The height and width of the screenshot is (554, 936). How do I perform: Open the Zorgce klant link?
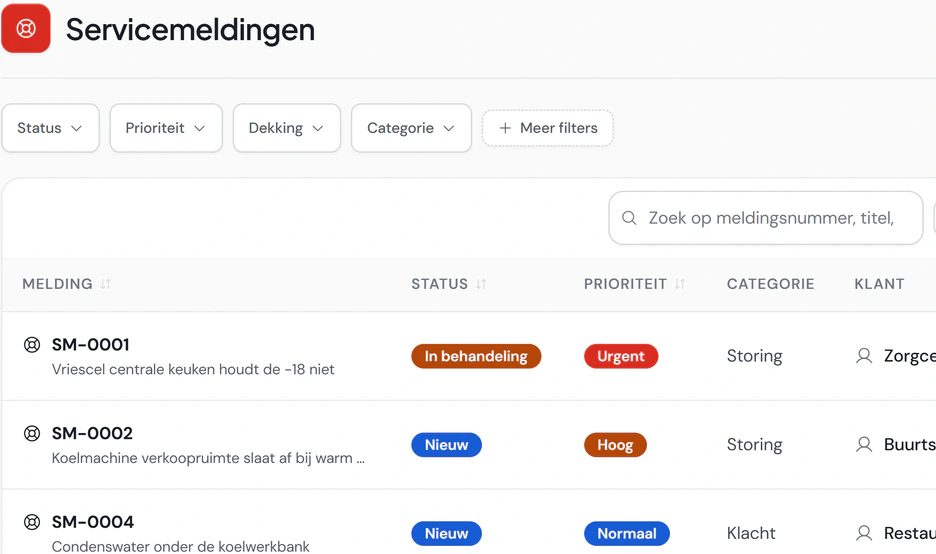(x=910, y=356)
